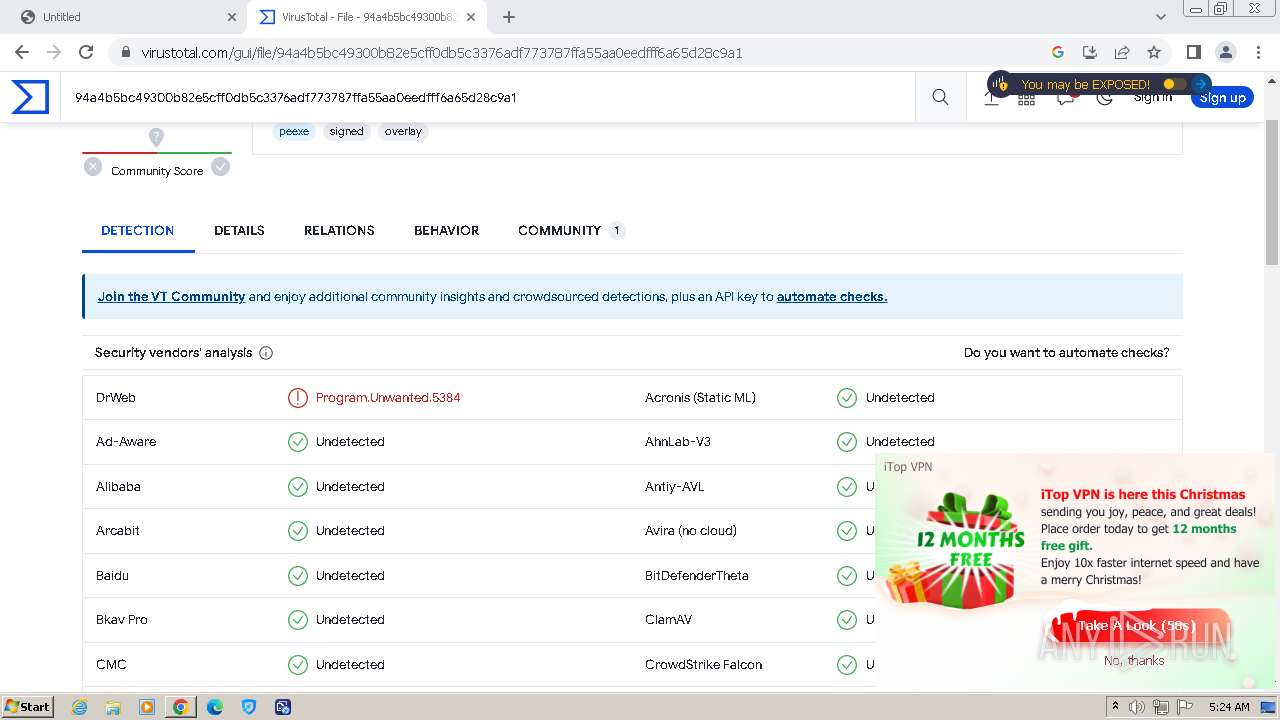
Task: Open the Chrome profile avatar
Action: tap(1225, 52)
